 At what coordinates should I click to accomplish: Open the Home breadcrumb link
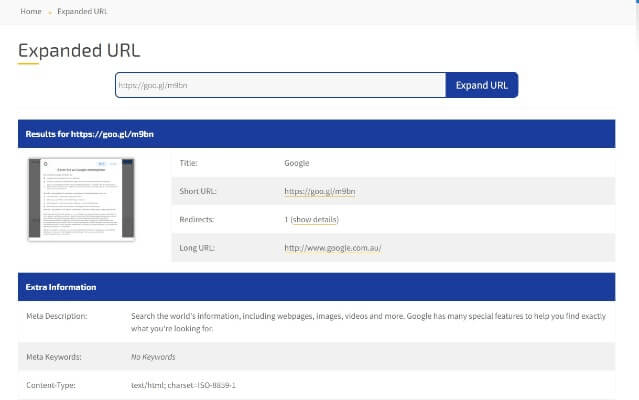point(31,11)
